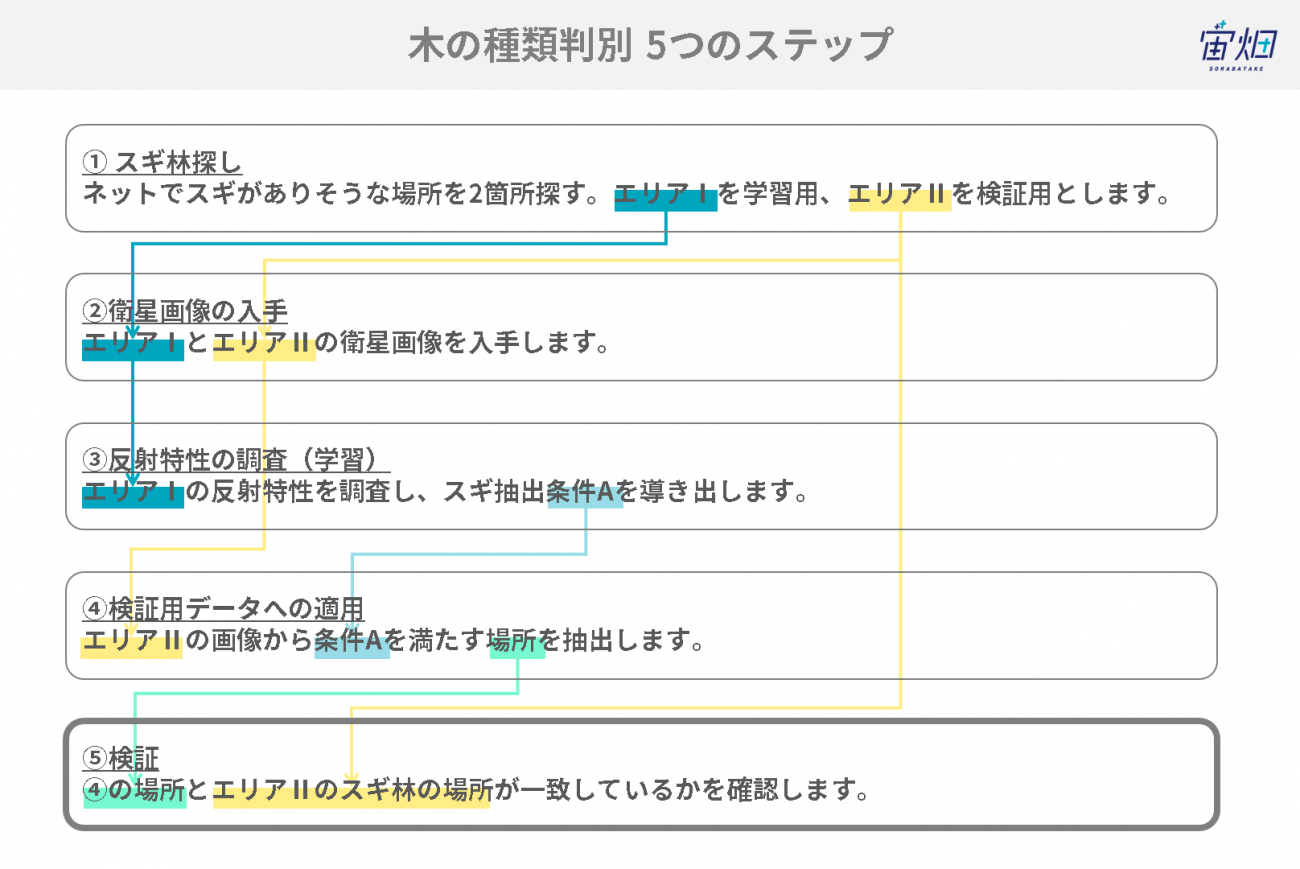This screenshot has width=1300, height=869.
Task: Click the title 木の種類判別 5つのステップ
Action: [x=649, y=46]
